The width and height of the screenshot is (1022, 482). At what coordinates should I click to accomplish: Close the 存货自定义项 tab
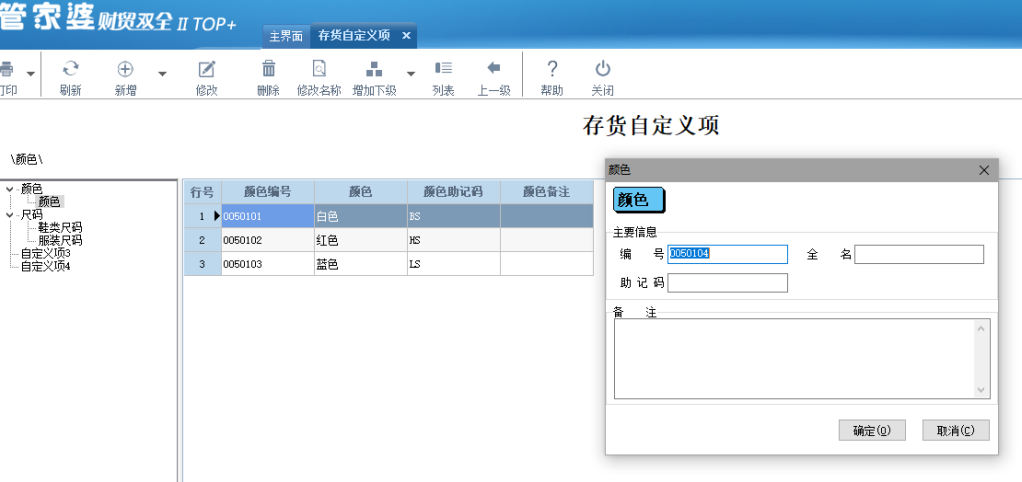pos(405,36)
